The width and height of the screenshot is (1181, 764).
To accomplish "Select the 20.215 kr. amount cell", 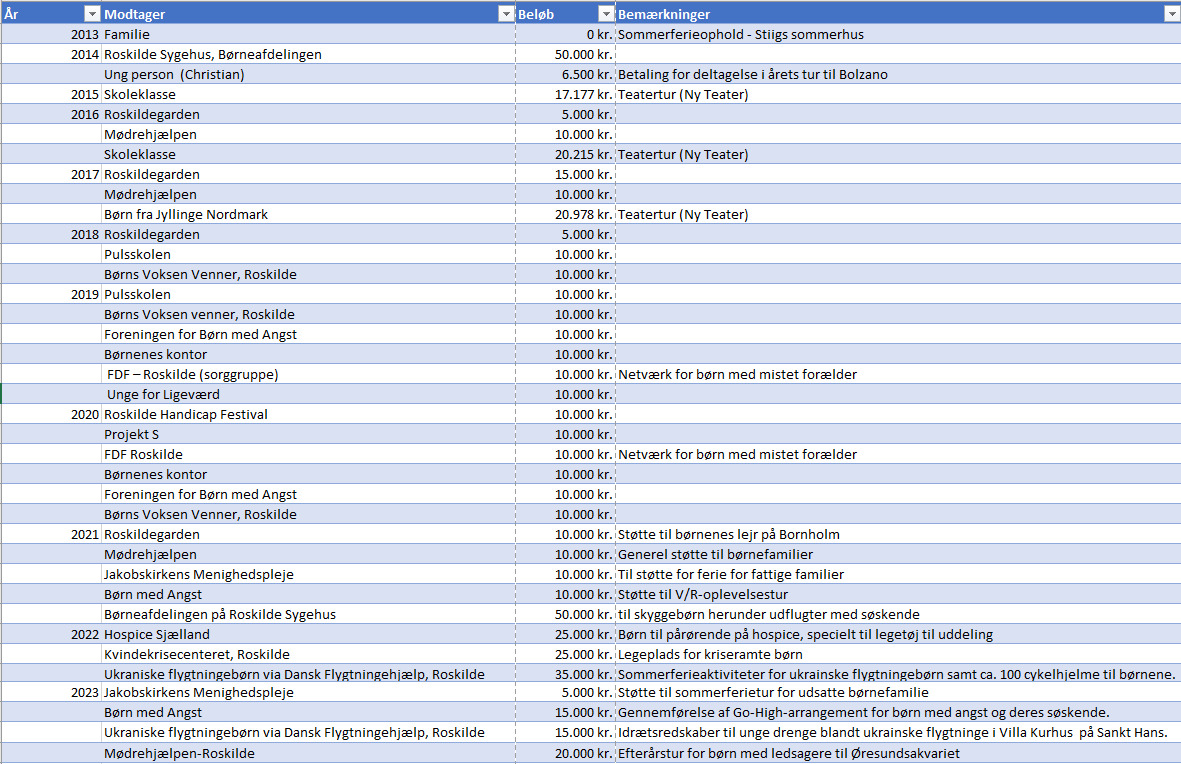I will [565, 154].
